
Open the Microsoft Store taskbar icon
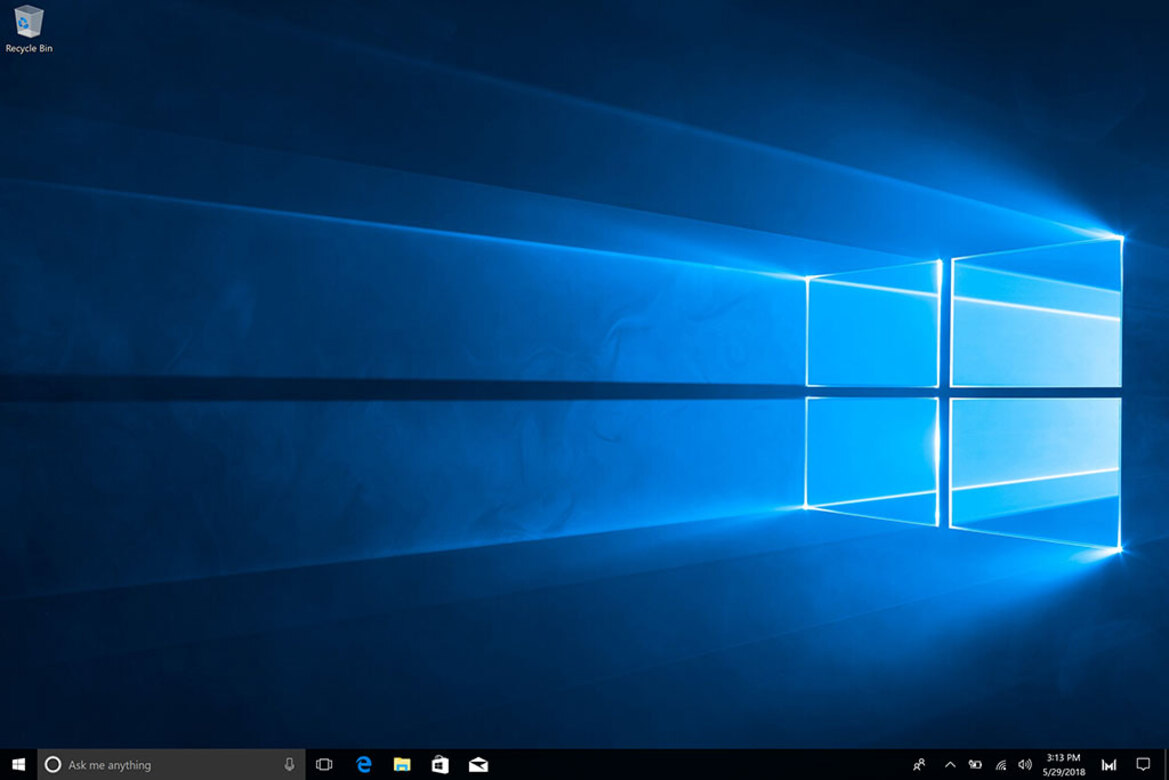(x=440, y=764)
